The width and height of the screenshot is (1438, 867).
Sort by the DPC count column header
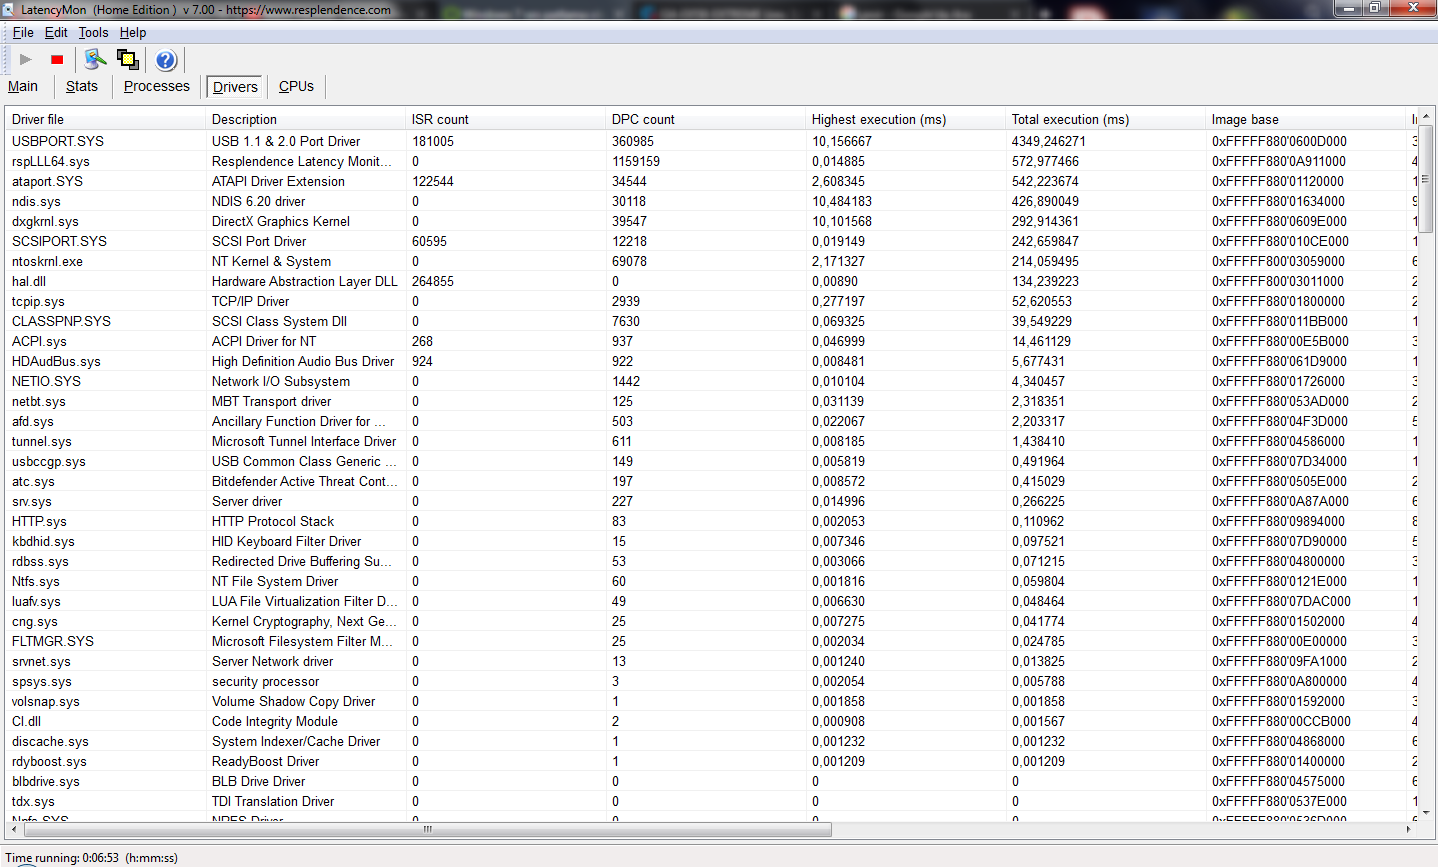(705, 119)
